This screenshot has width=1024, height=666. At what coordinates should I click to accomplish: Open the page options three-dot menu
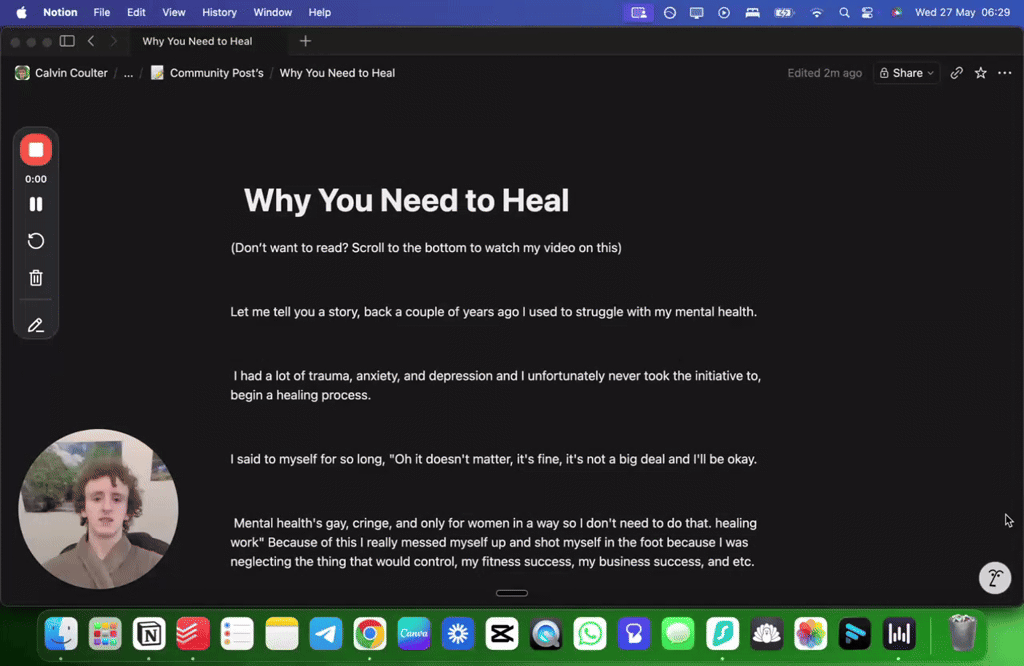pyautogui.click(x=1004, y=73)
